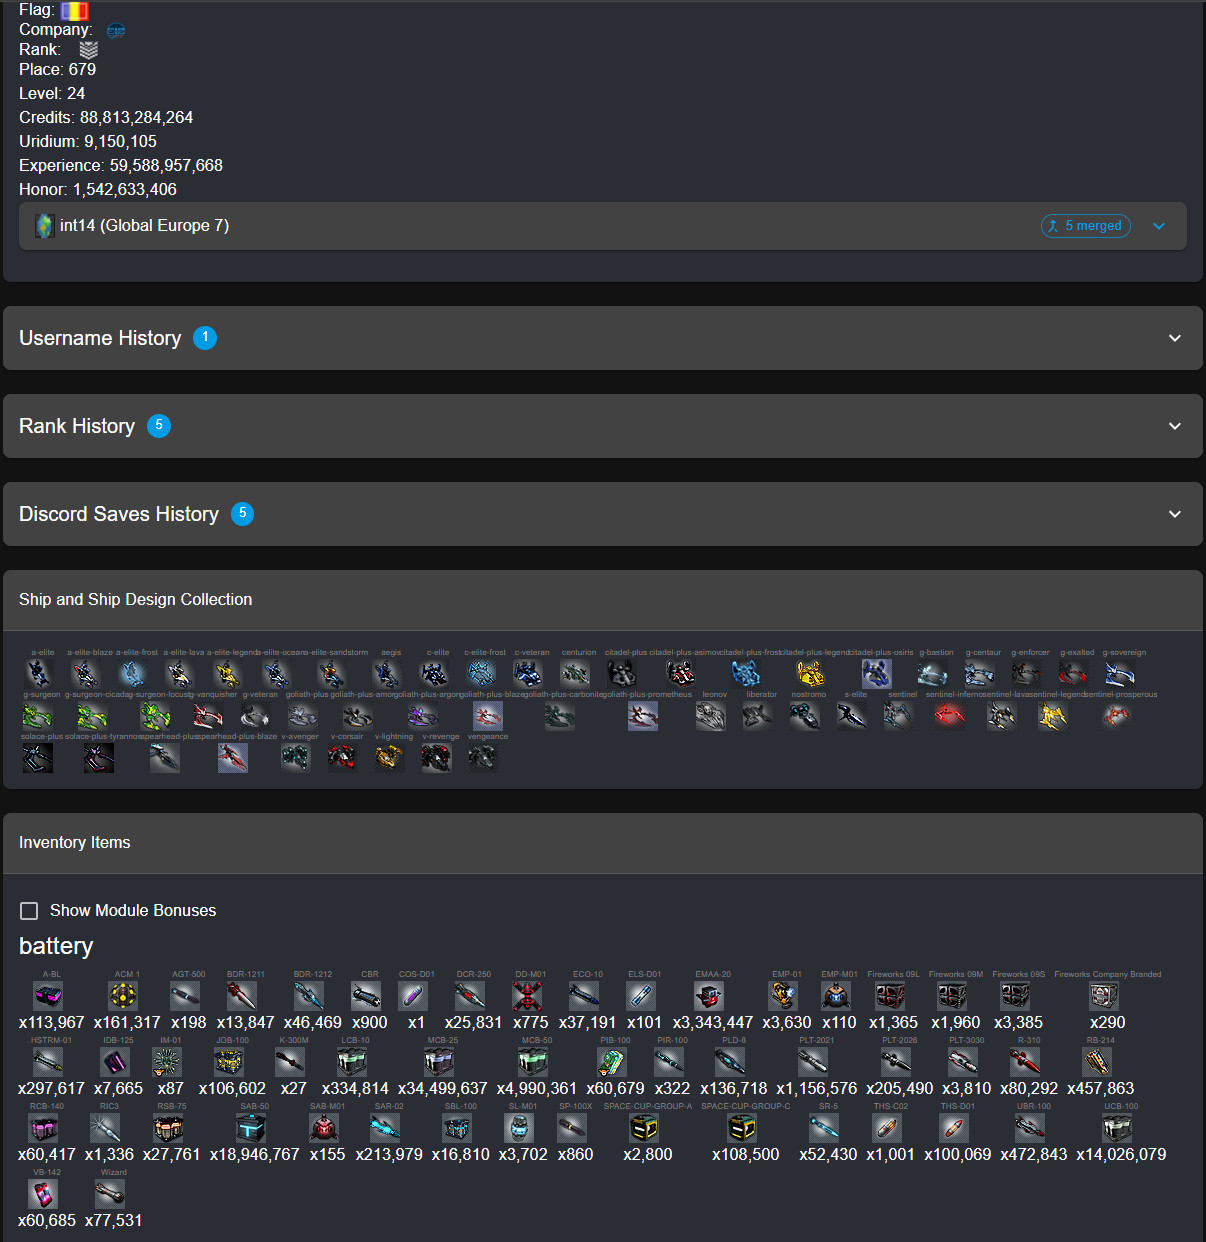Click the Wizard item icon
This screenshot has width=1206, height=1242.
pos(110,1194)
